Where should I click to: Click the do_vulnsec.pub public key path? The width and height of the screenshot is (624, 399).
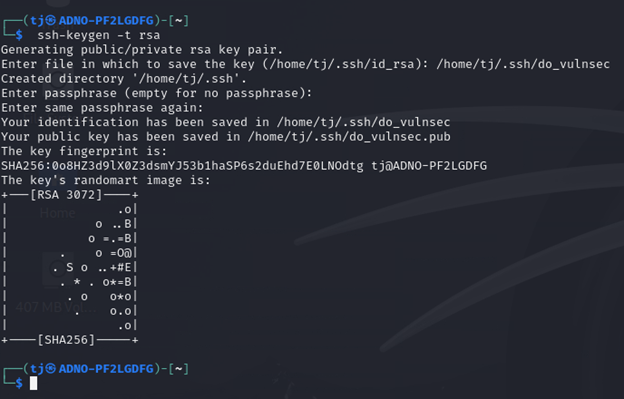[x=349, y=137]
